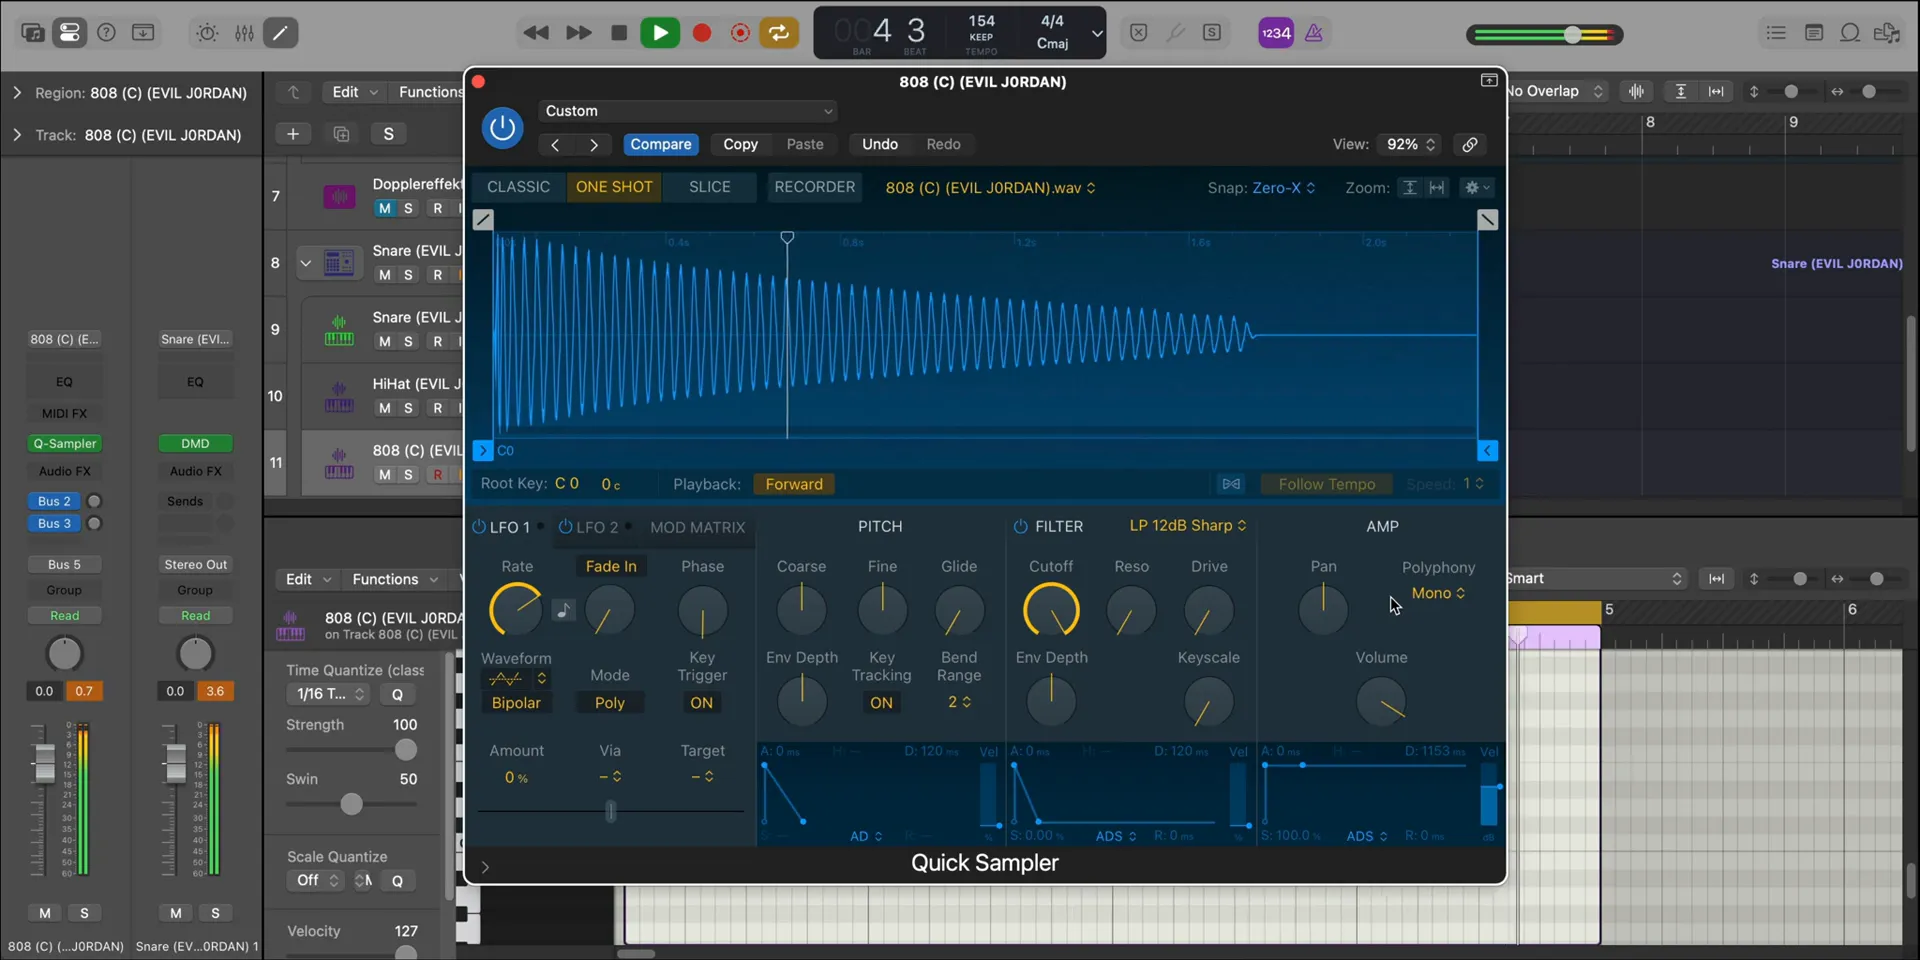The width and height of the screenshot is (1920, 960).
Task: Open the 808 (C) (EVIL JORDAN).wav file menu
Action: pos(990,188)
